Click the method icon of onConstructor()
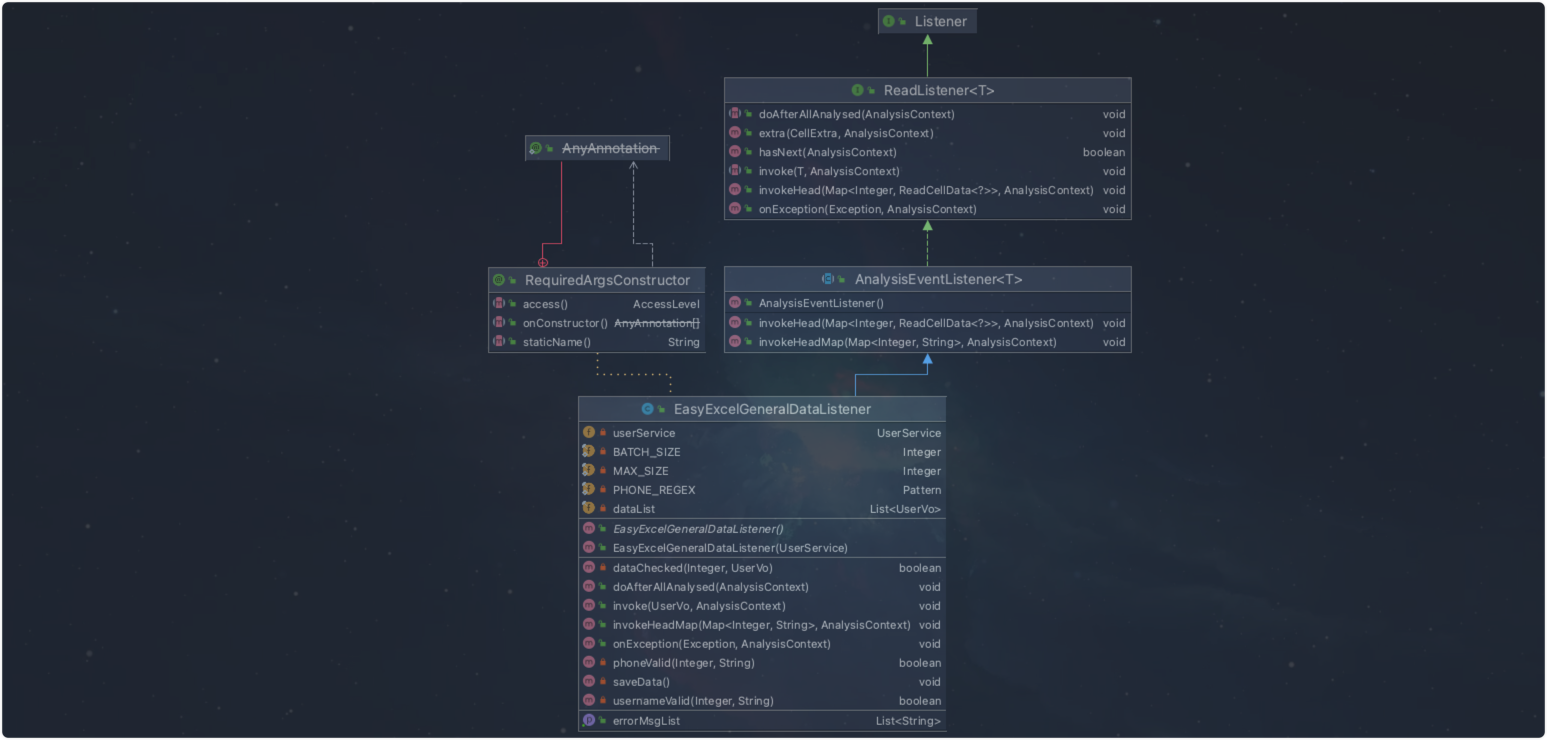Screen dimensions: 1547x740 (499, 323)
